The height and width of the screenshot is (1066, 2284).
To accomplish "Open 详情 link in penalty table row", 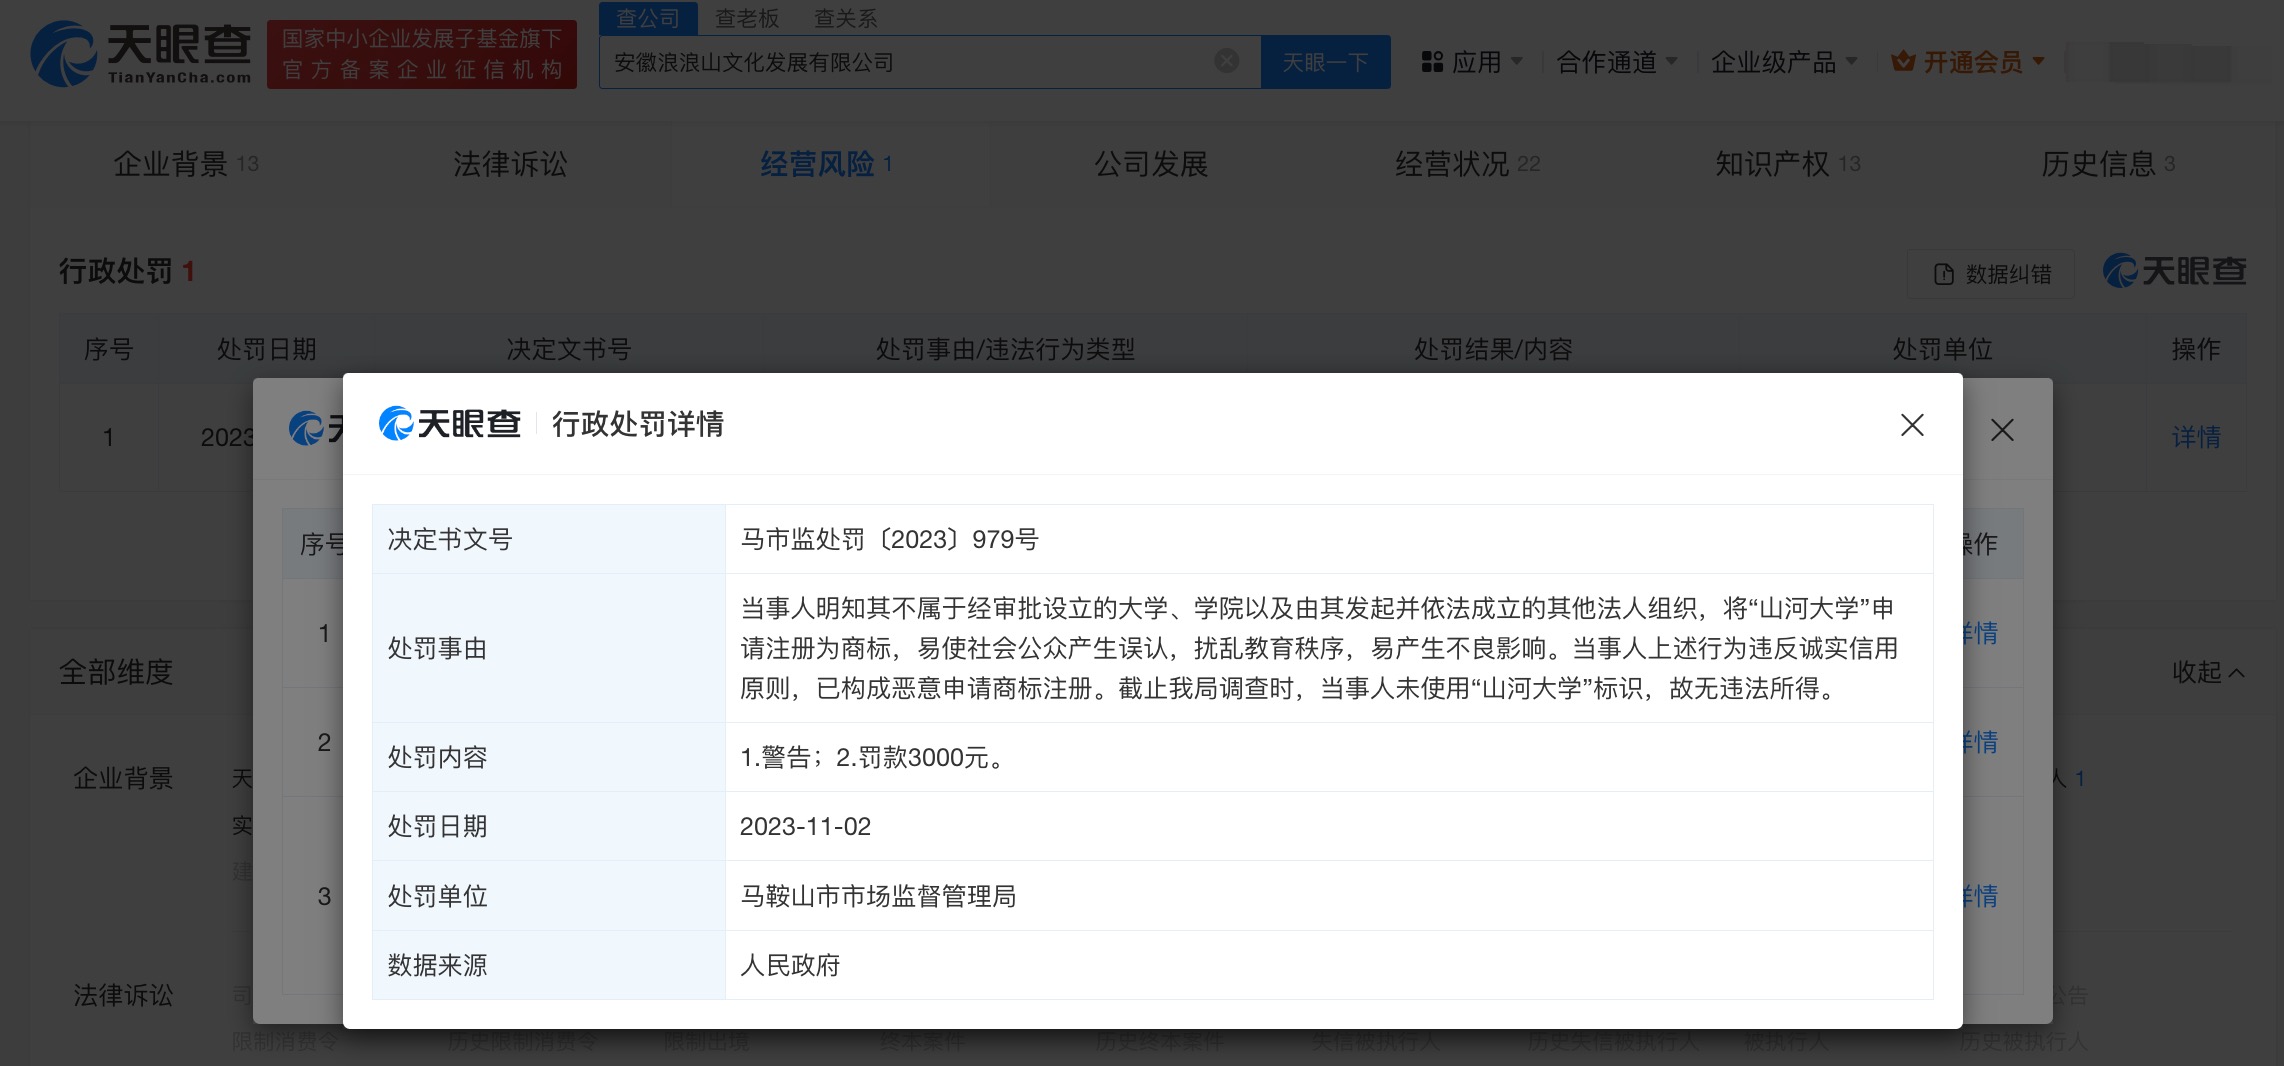I will pyautogui.click(x=2195, y=437).
